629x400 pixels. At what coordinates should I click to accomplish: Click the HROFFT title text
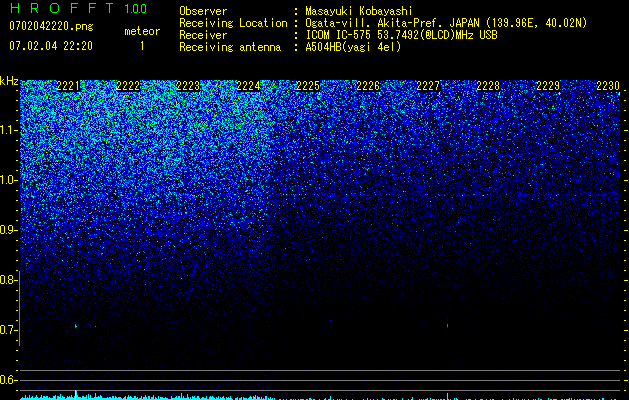[62, 8]
